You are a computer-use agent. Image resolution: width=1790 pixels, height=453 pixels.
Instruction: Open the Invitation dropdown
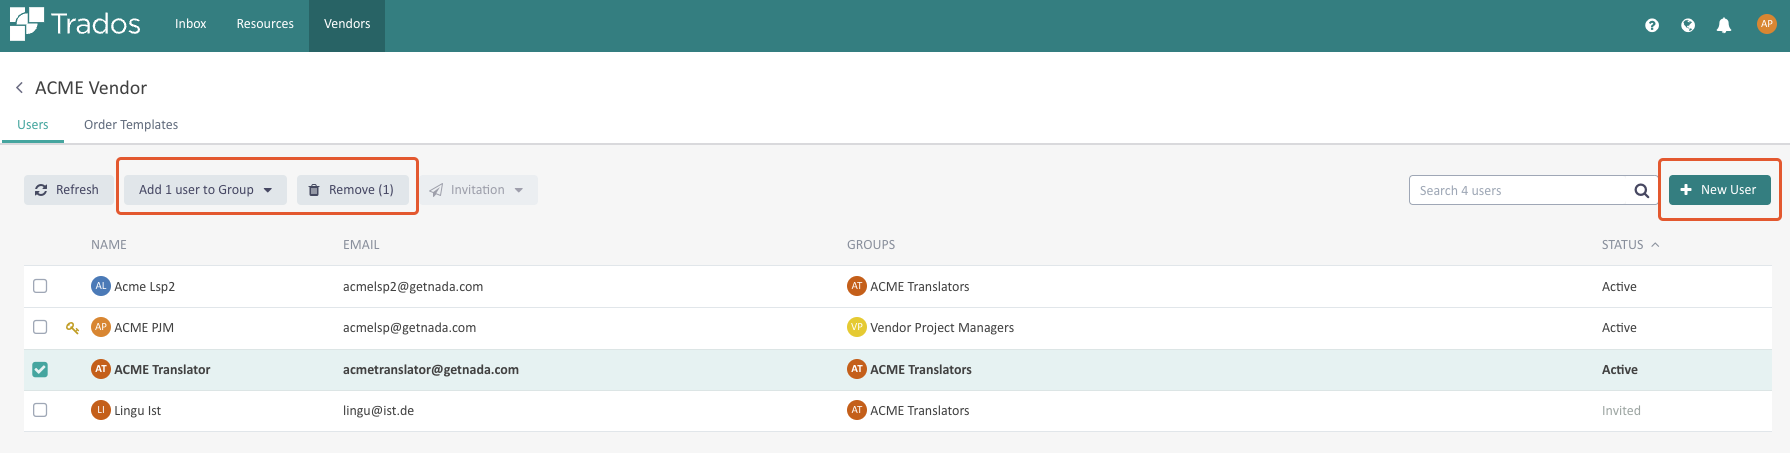click(x=477, y=190)
